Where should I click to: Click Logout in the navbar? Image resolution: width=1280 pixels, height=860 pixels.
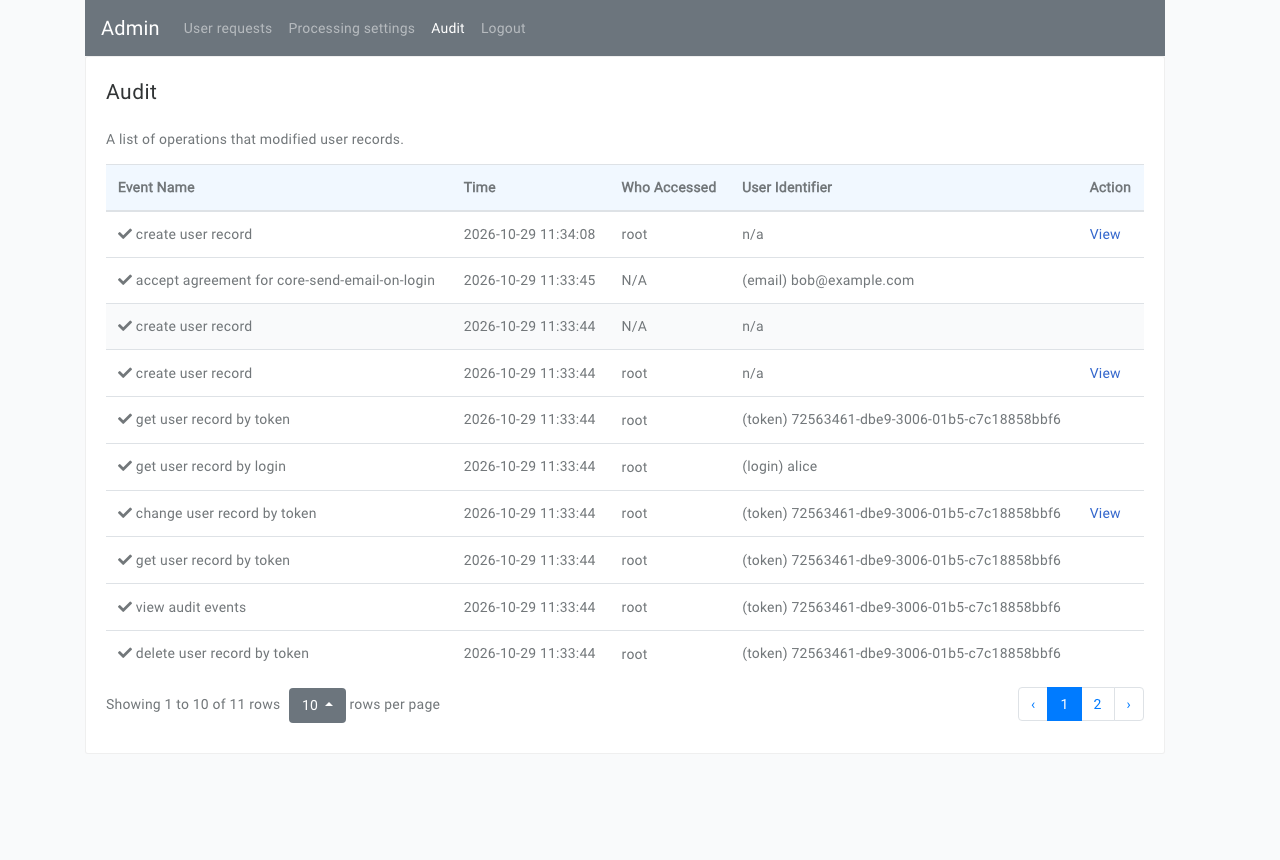point(503,28)
